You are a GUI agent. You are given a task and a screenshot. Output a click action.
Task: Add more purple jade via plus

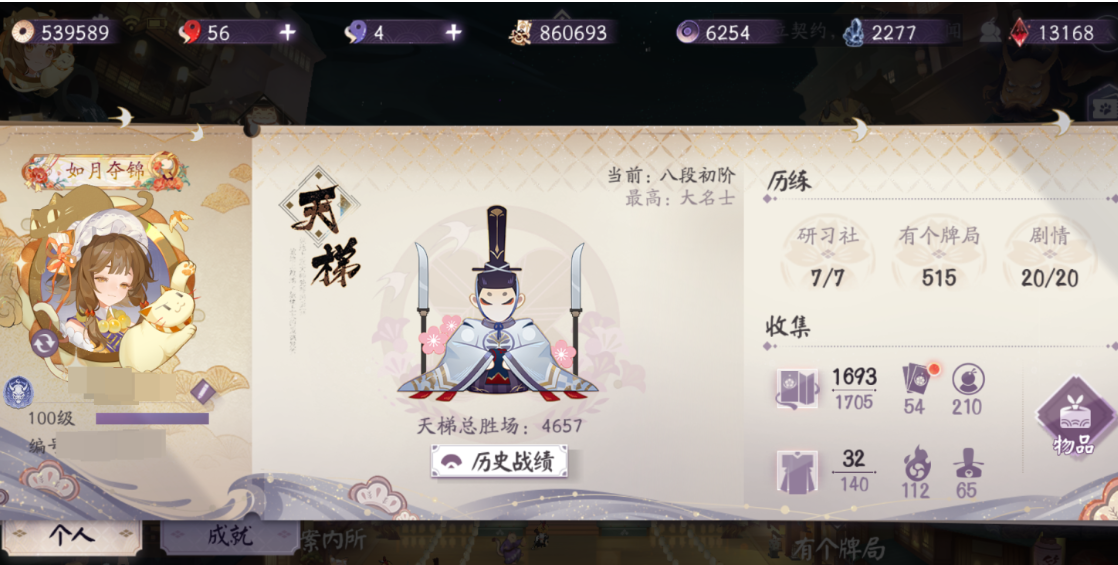(453, 32)
